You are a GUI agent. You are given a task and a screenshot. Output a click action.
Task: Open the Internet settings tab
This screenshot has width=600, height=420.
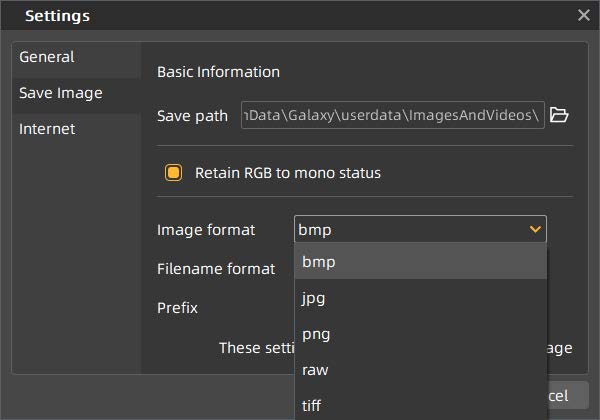tap(47, 129)
